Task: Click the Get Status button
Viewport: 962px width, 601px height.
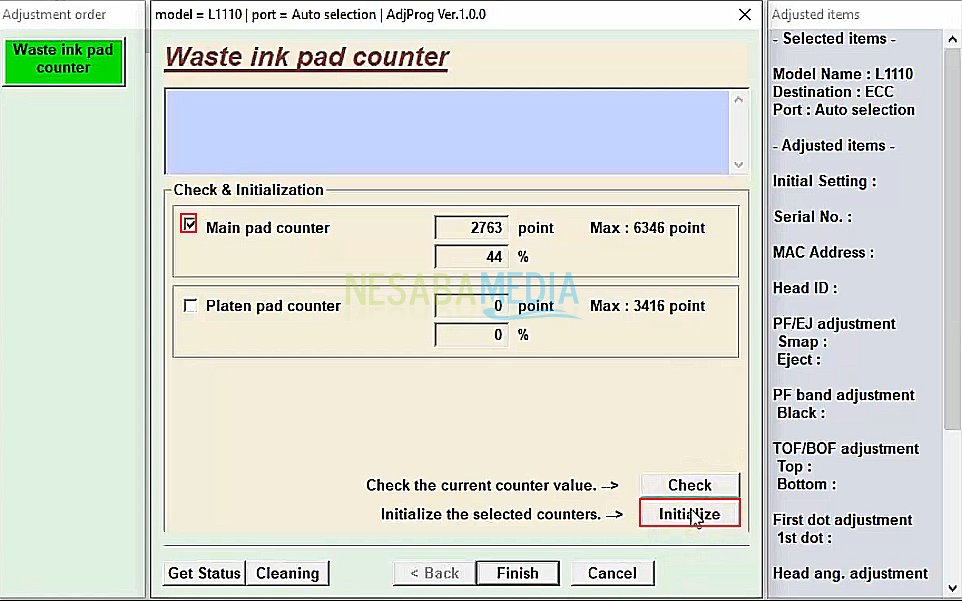Action: click(204, 573)
